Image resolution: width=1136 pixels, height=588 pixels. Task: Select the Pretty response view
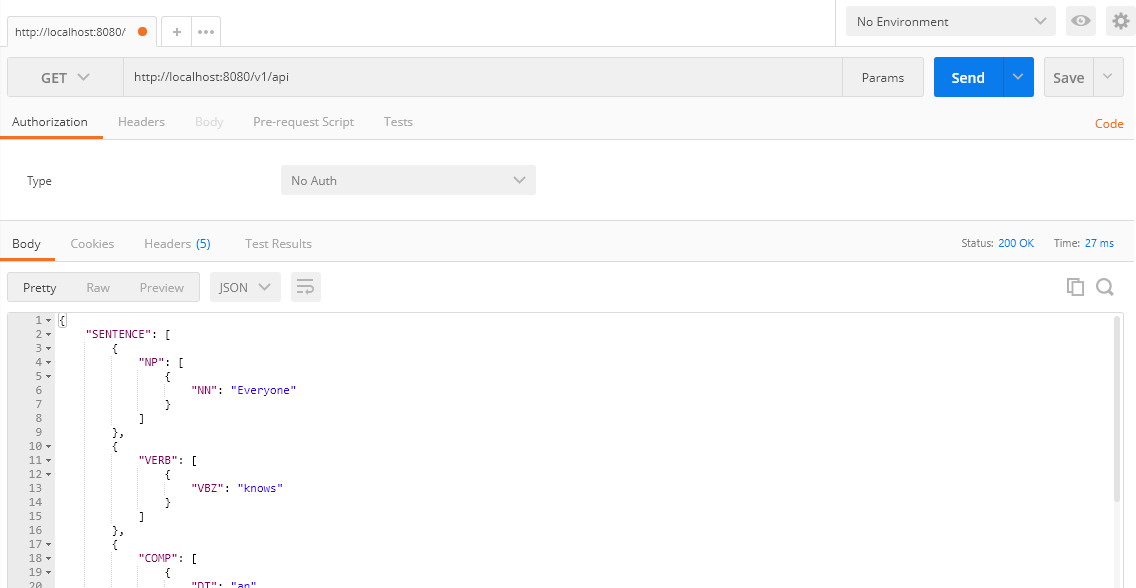[x=39, y=287]
